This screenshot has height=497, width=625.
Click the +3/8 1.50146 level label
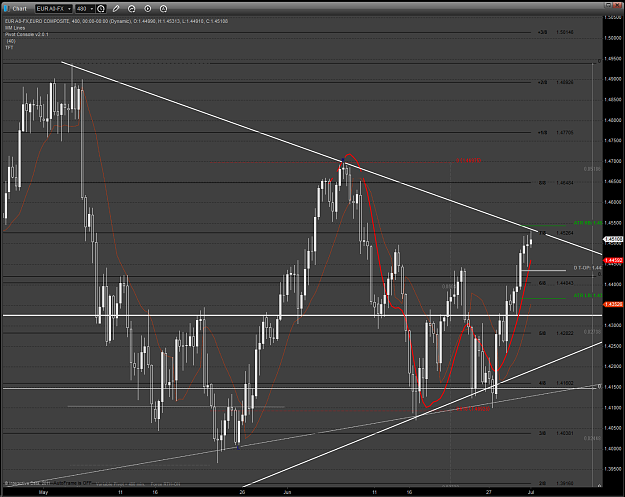555,32
